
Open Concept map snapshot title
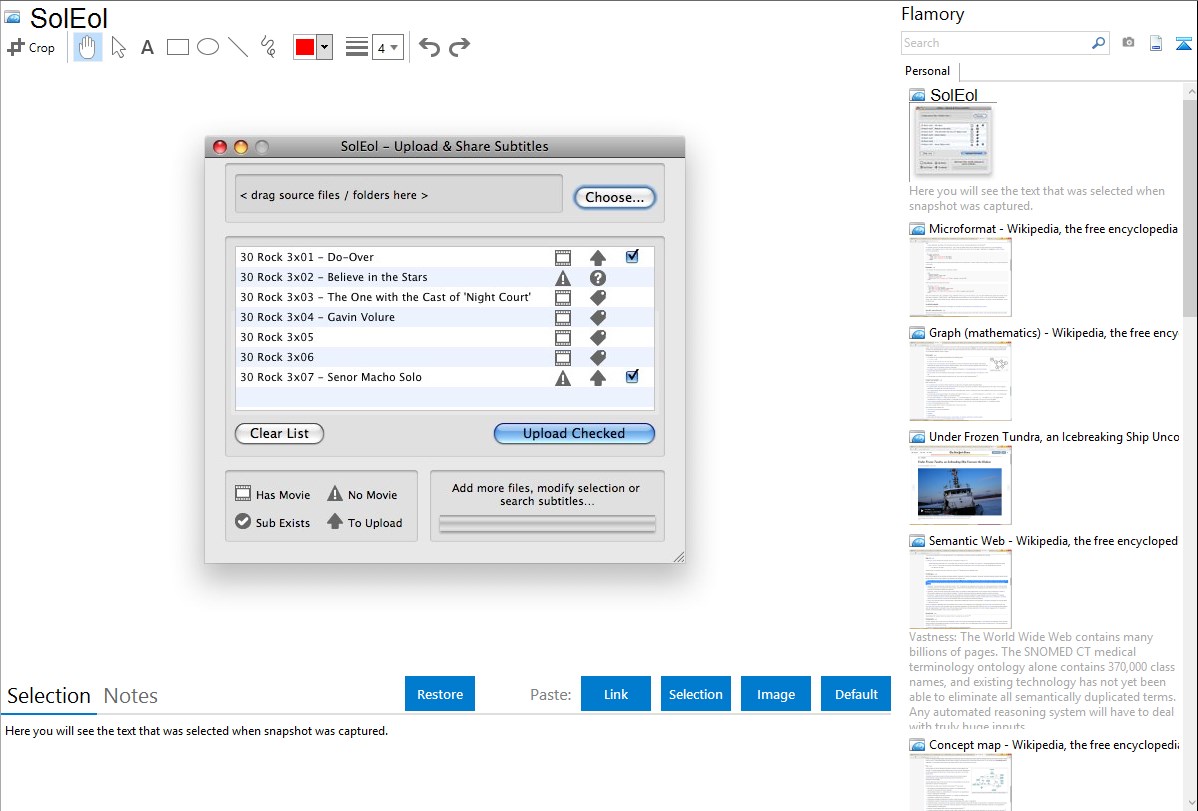(1053, 744)
